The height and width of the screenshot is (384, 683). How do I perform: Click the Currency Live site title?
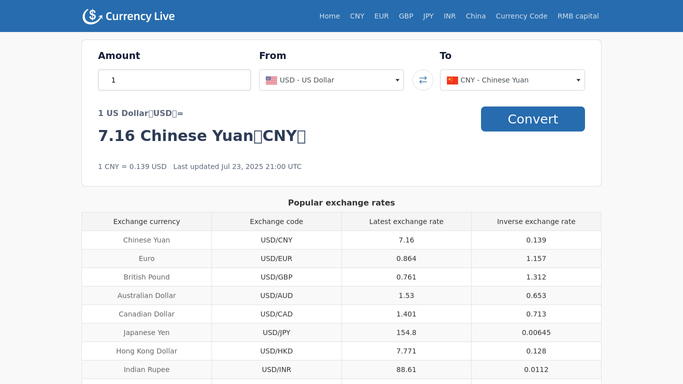140,17
